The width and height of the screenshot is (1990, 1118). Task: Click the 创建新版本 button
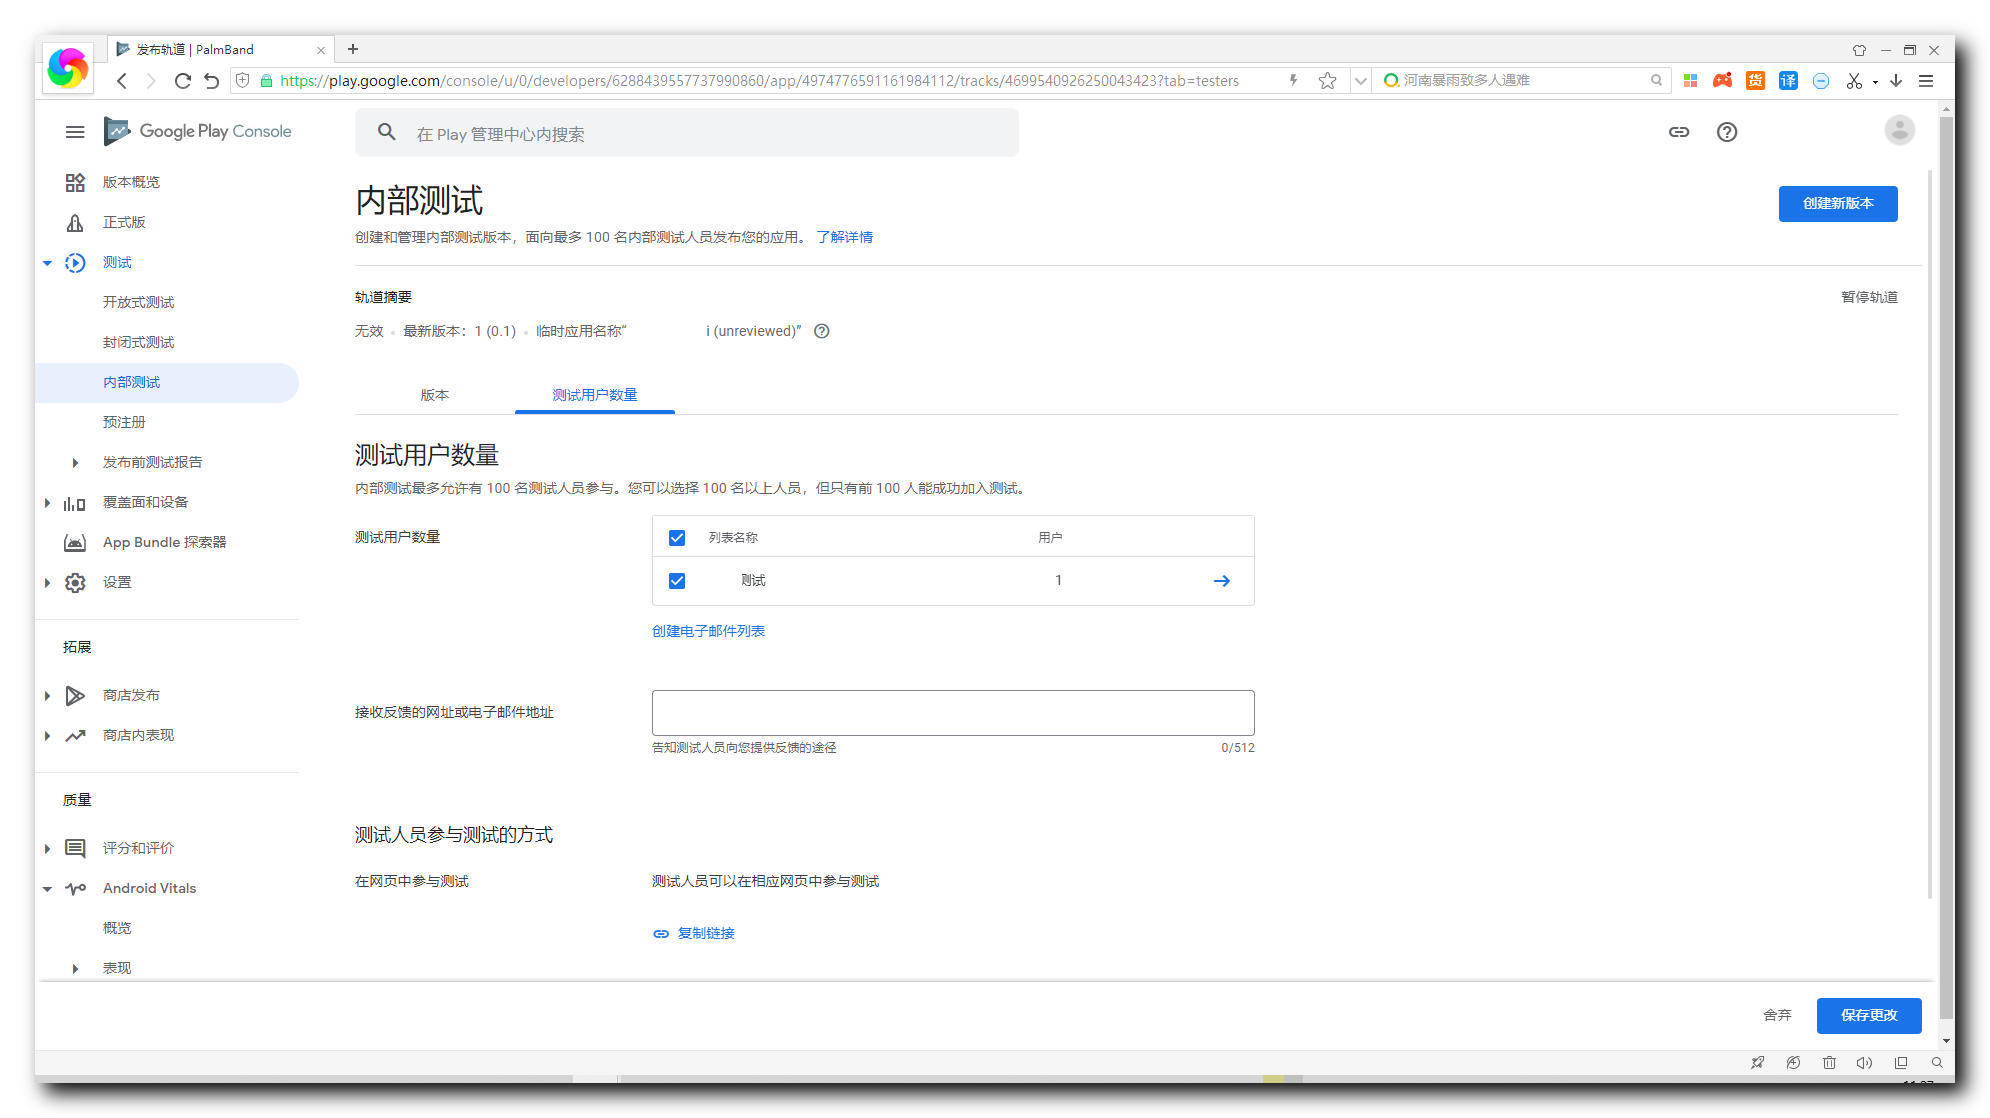pos(1837,204)
